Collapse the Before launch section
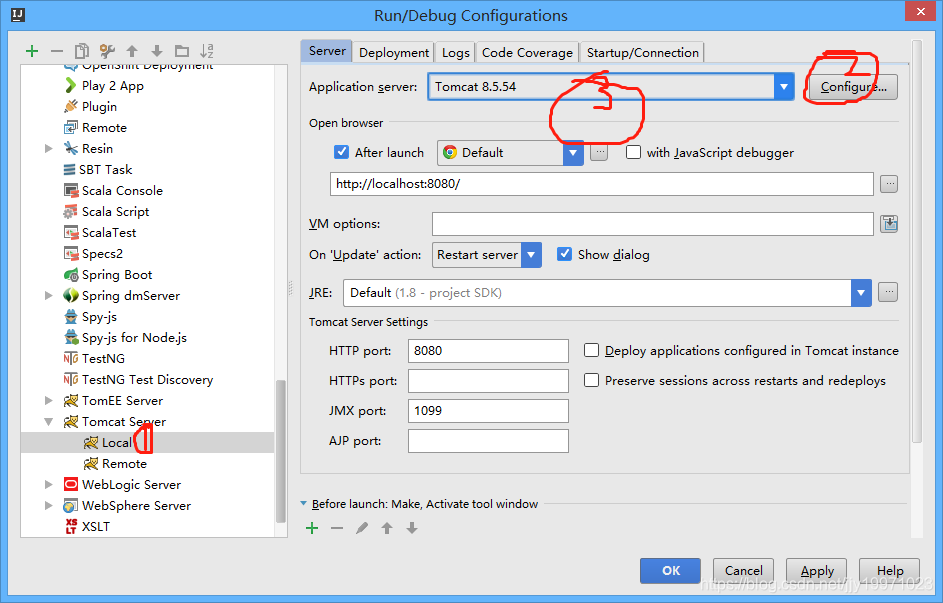The height and width of the screenshot is (603, 943). pyautogui.click(x=304, y=504)
